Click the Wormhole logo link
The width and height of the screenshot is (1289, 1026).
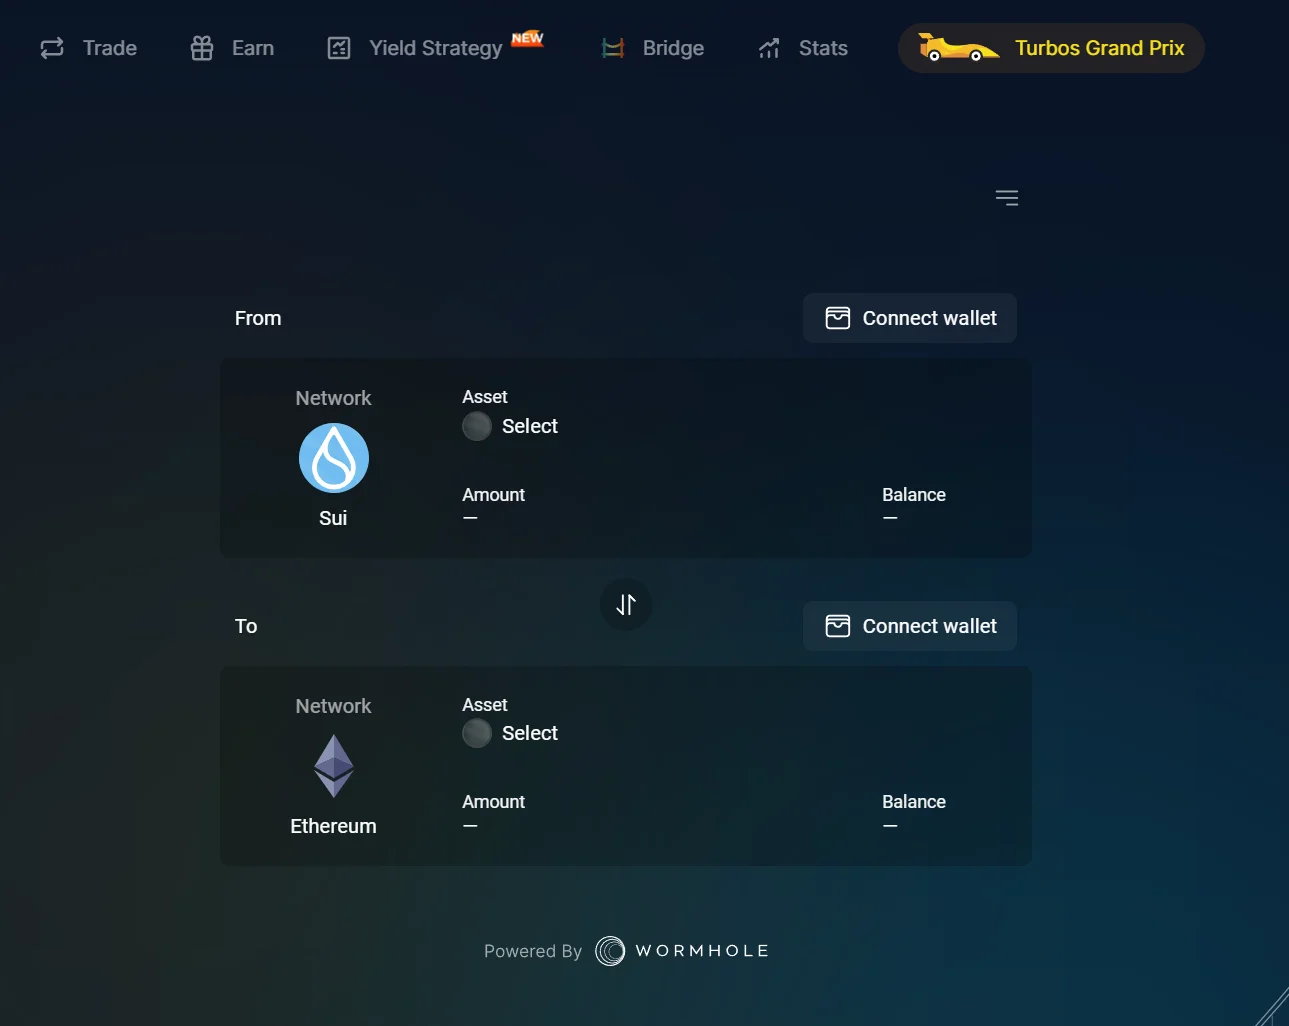(682, 951)
